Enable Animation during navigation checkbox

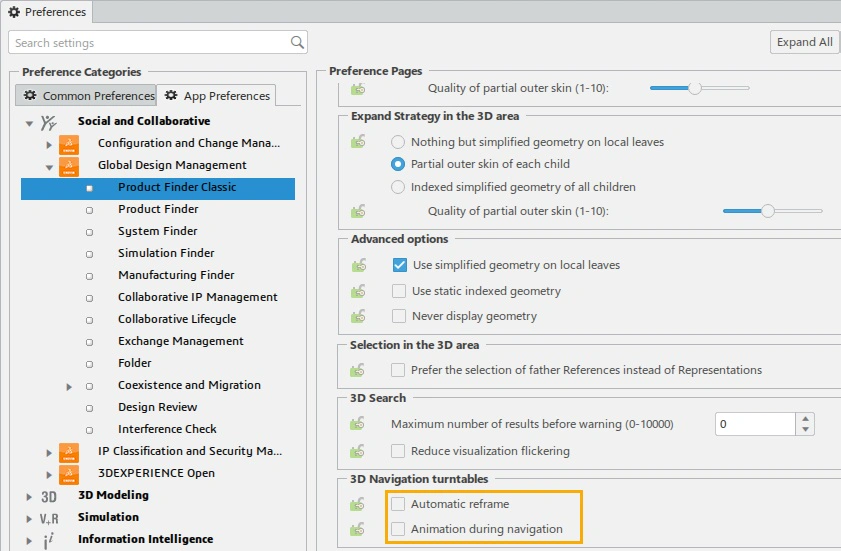(x=399, y=530)
